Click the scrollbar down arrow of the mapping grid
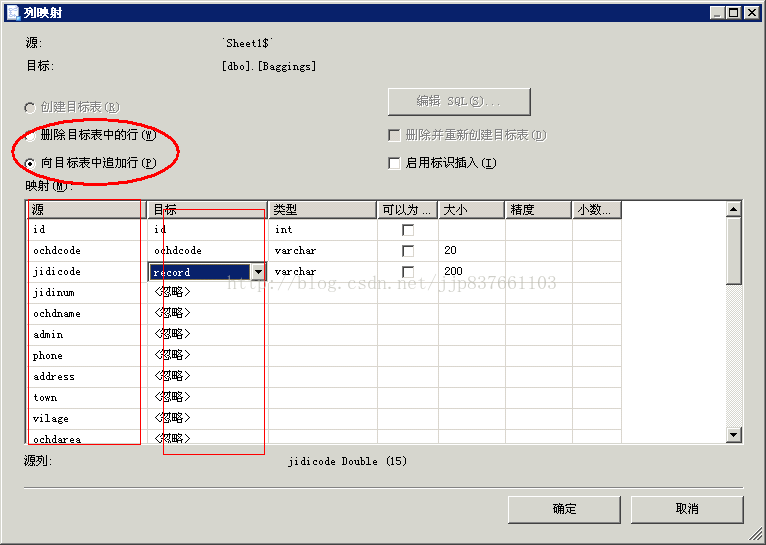 734,435
